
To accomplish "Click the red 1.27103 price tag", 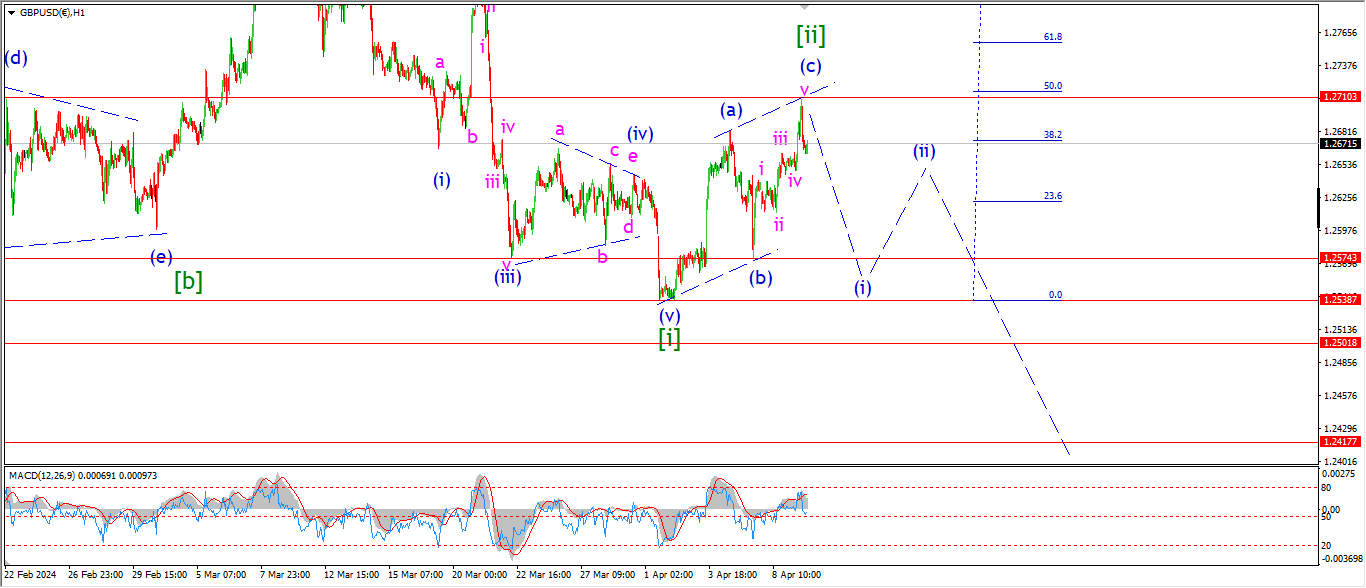I will 1339,97.
